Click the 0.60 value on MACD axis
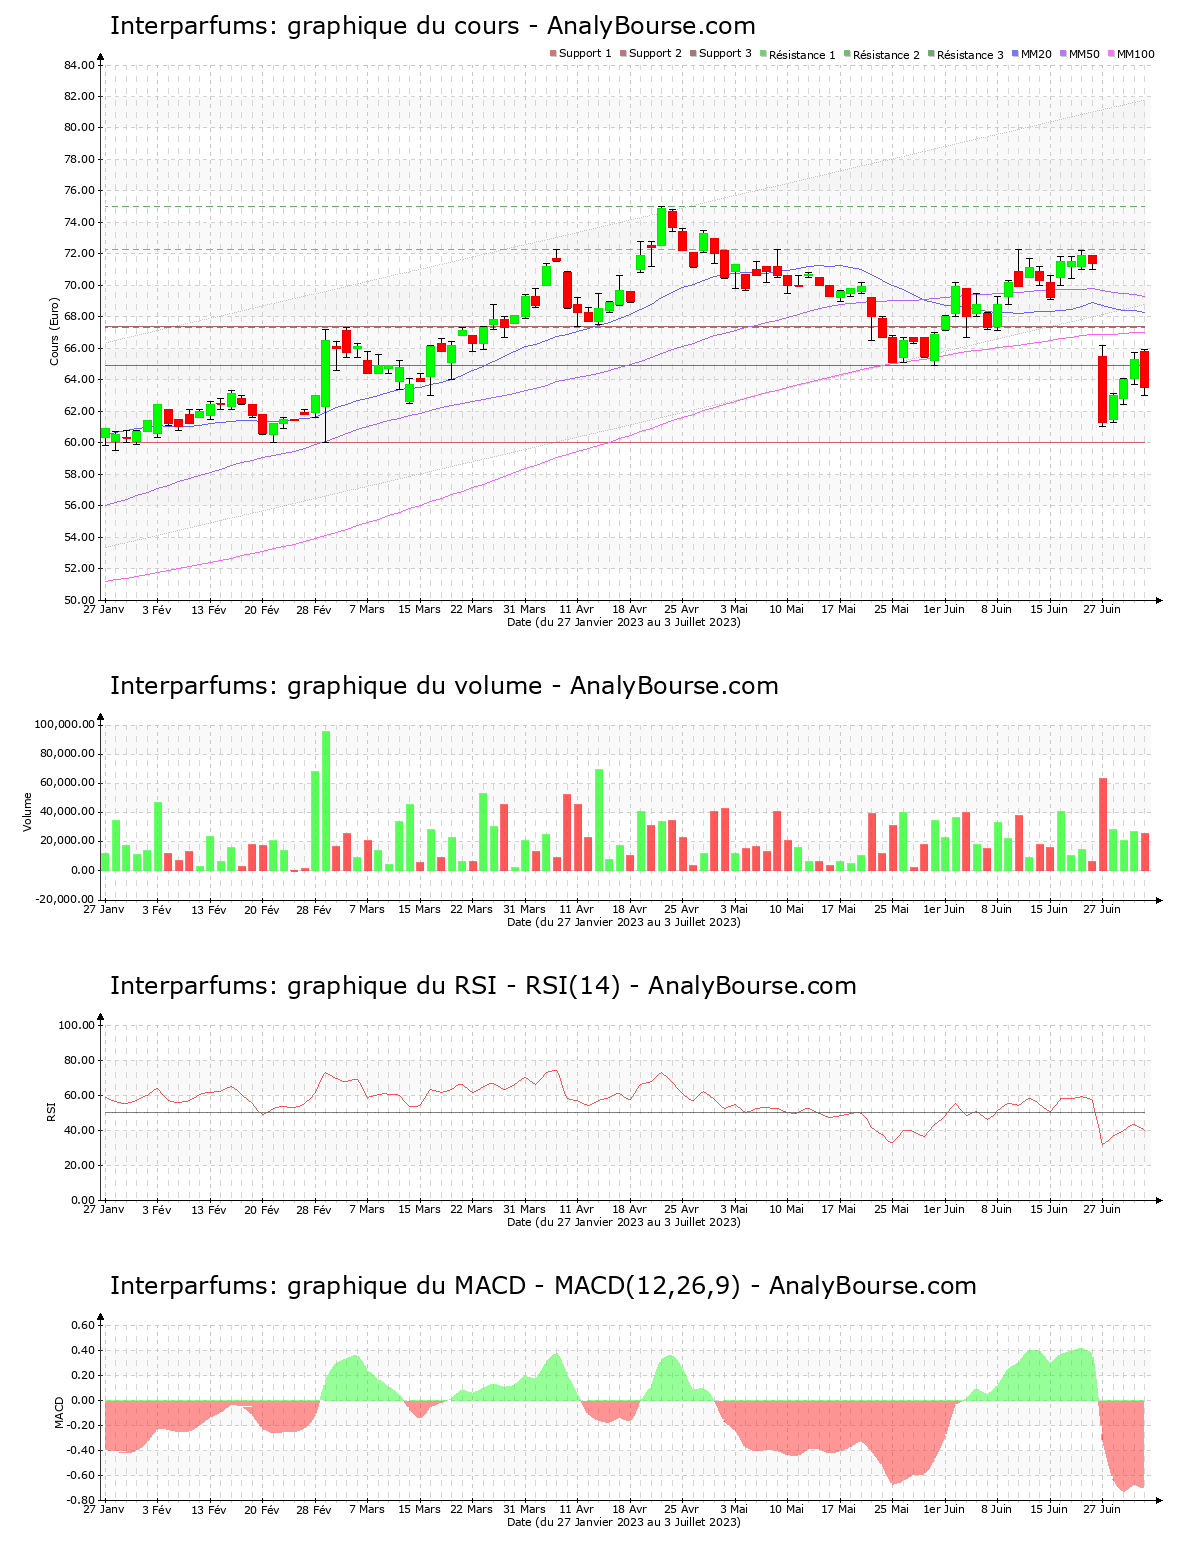The height and width of the screenshot is (1550, 1200). [84, 1325]
